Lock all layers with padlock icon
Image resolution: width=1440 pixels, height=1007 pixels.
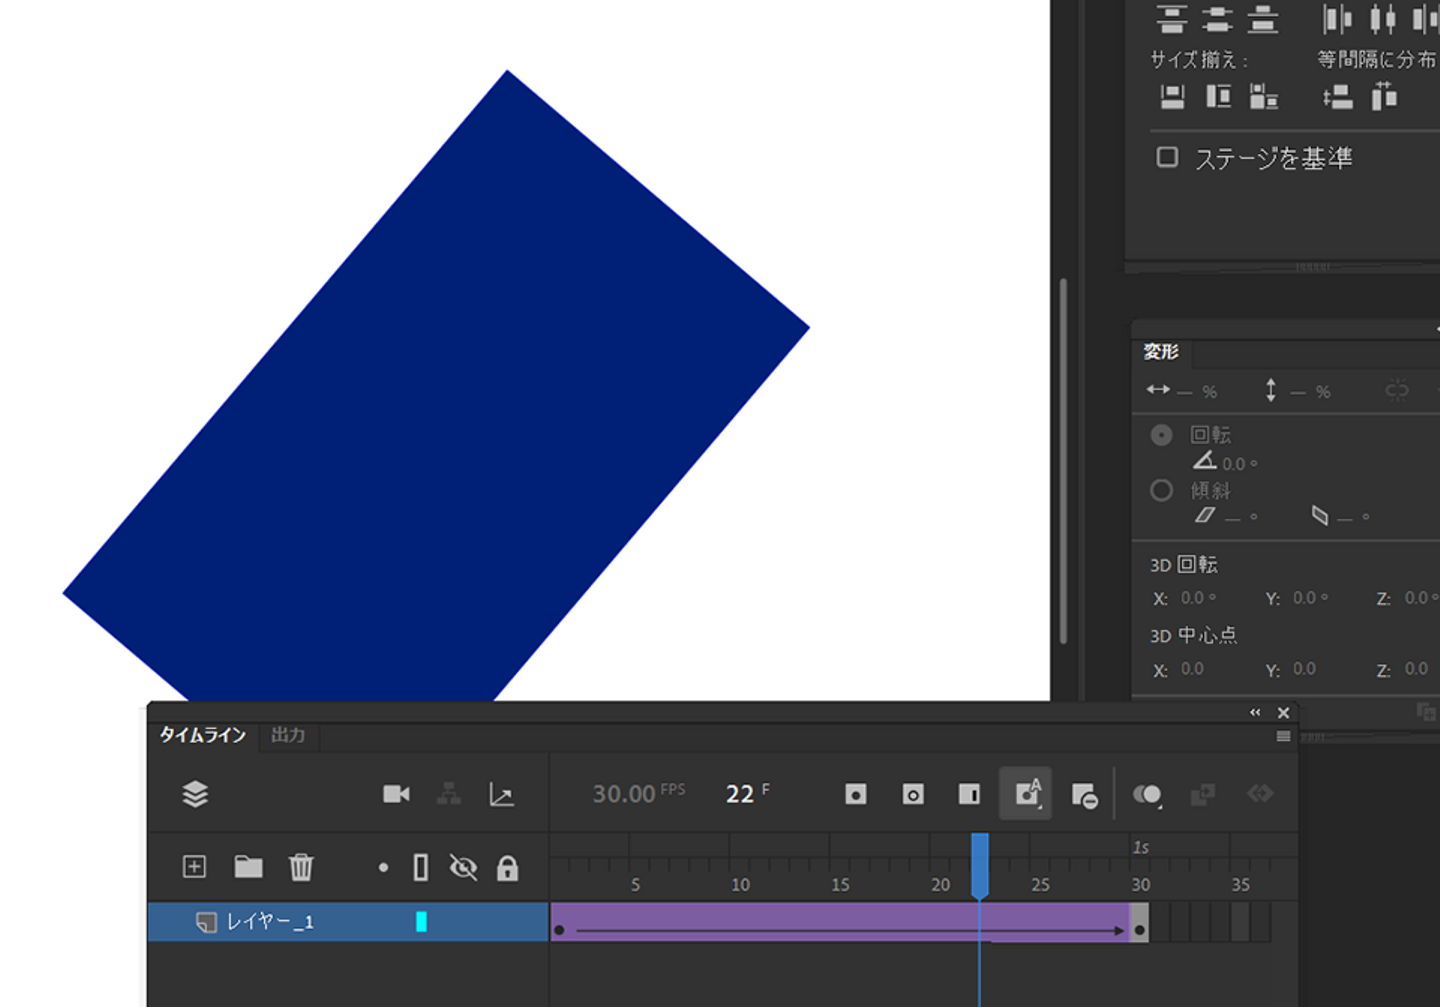coord(508,868)
